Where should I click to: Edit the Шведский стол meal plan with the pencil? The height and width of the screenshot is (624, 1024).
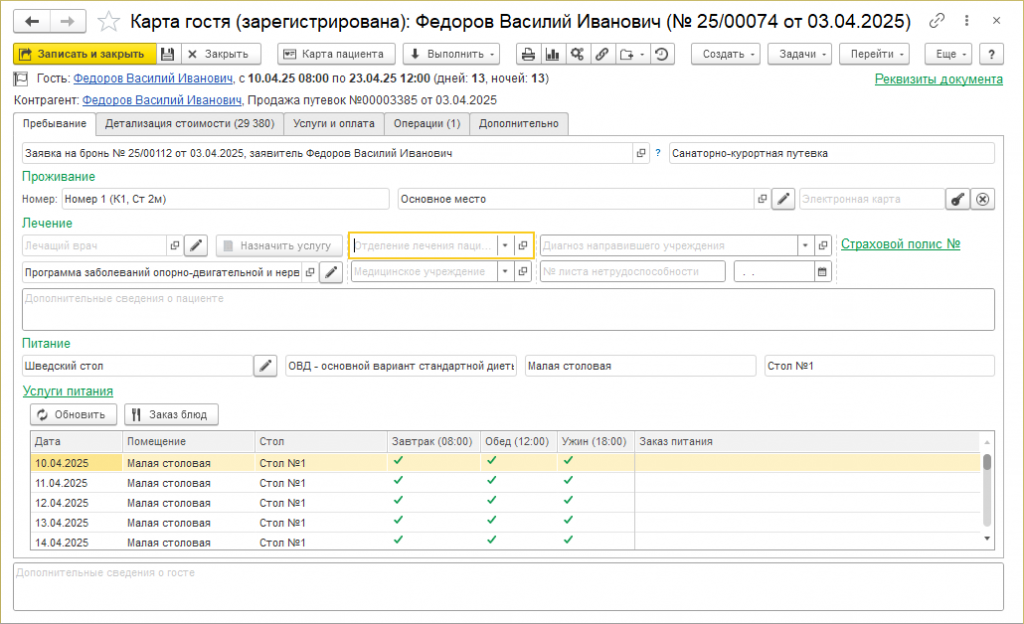265,366
